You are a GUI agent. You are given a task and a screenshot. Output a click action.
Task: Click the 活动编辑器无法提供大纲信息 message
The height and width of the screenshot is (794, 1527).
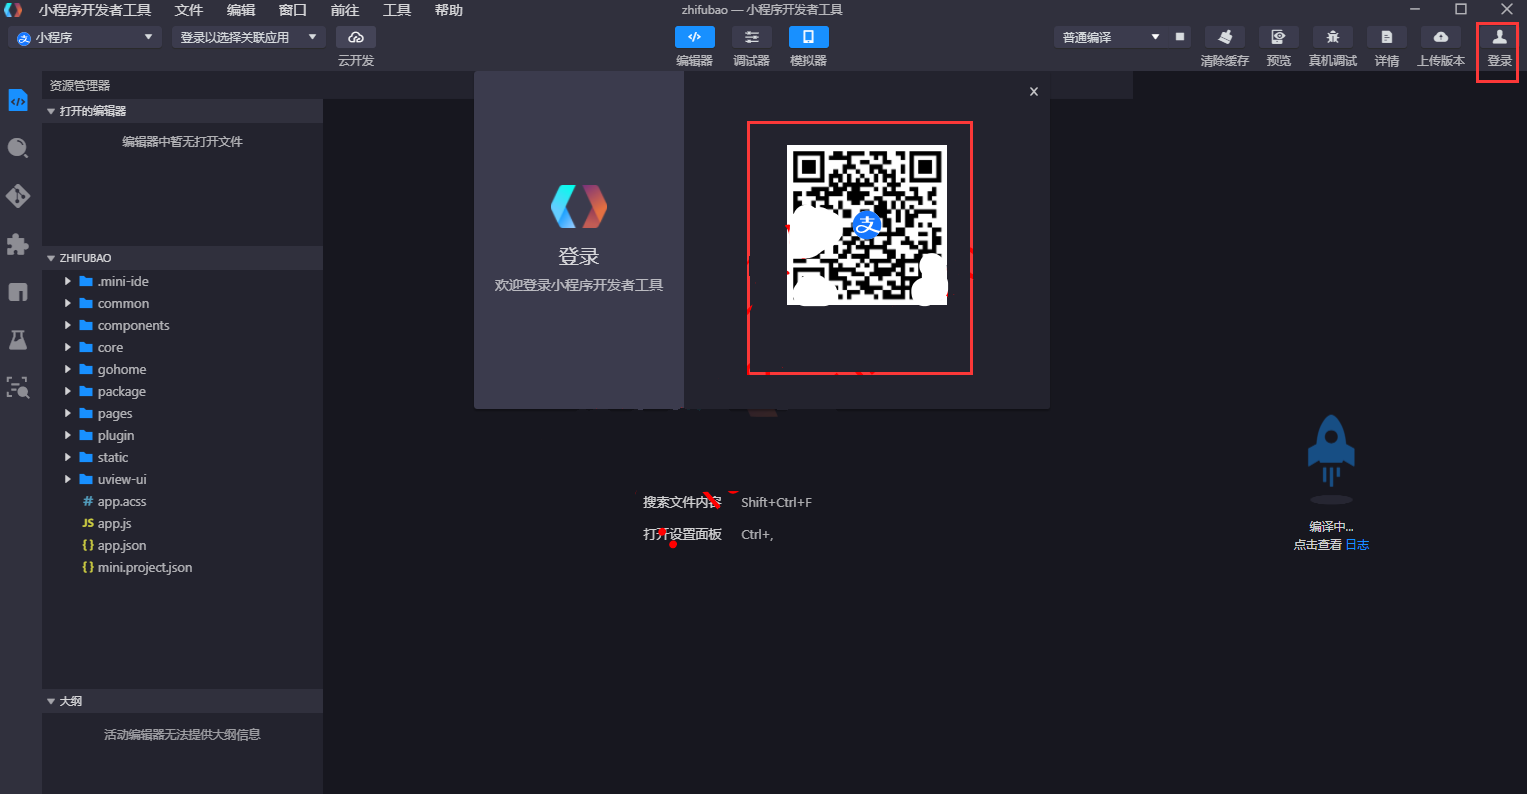pyautogui.click(x=182, y=735)
